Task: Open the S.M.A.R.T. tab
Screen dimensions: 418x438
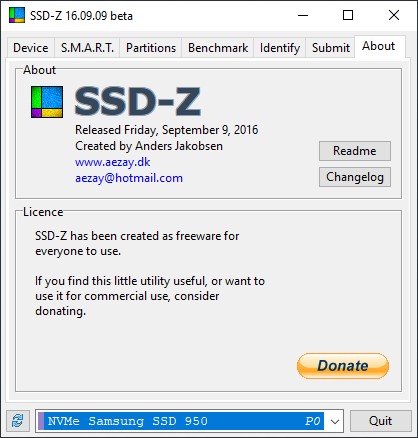Action: click(x=87, y=48)
